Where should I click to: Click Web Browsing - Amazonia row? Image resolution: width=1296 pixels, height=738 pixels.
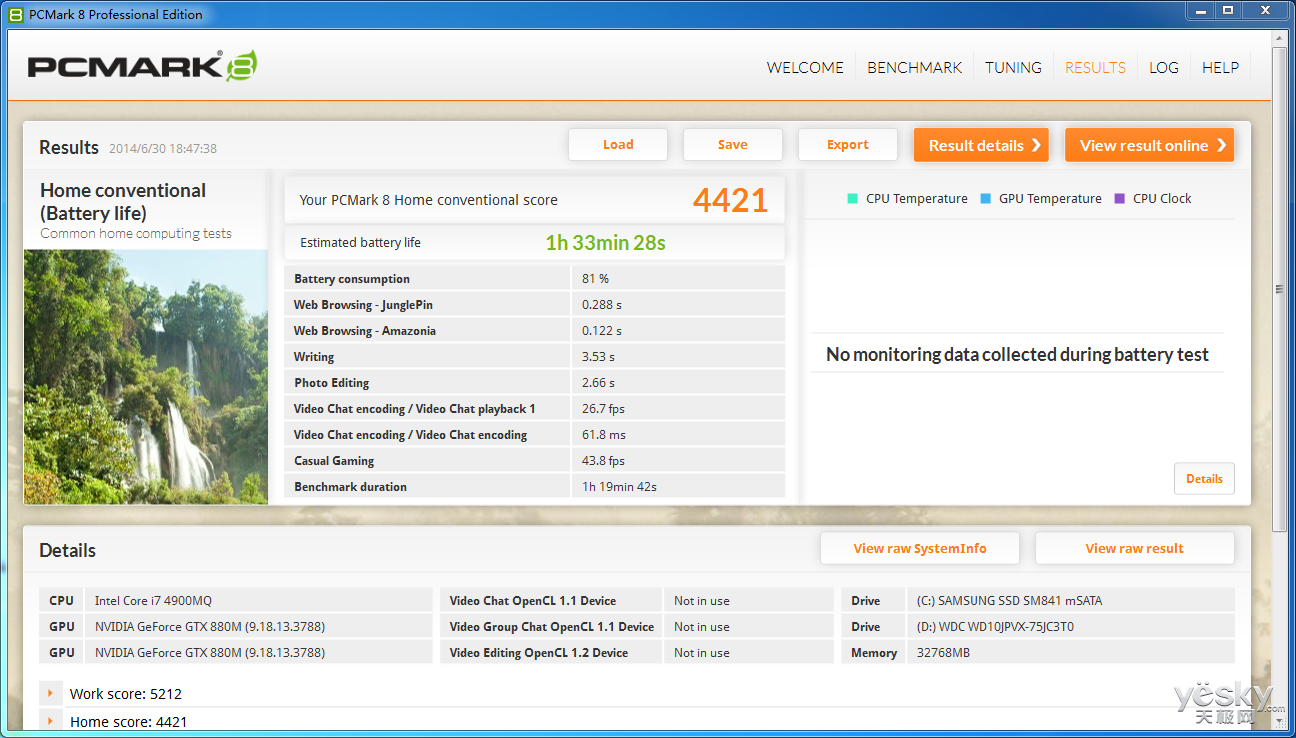click(x=535, y=330)
